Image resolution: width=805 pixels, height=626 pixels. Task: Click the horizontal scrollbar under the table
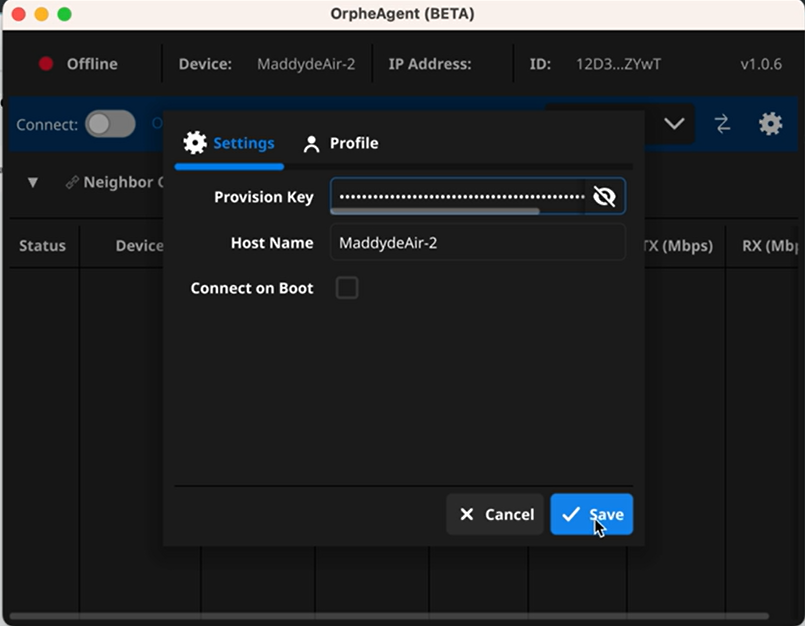click(x=390, y=616)
